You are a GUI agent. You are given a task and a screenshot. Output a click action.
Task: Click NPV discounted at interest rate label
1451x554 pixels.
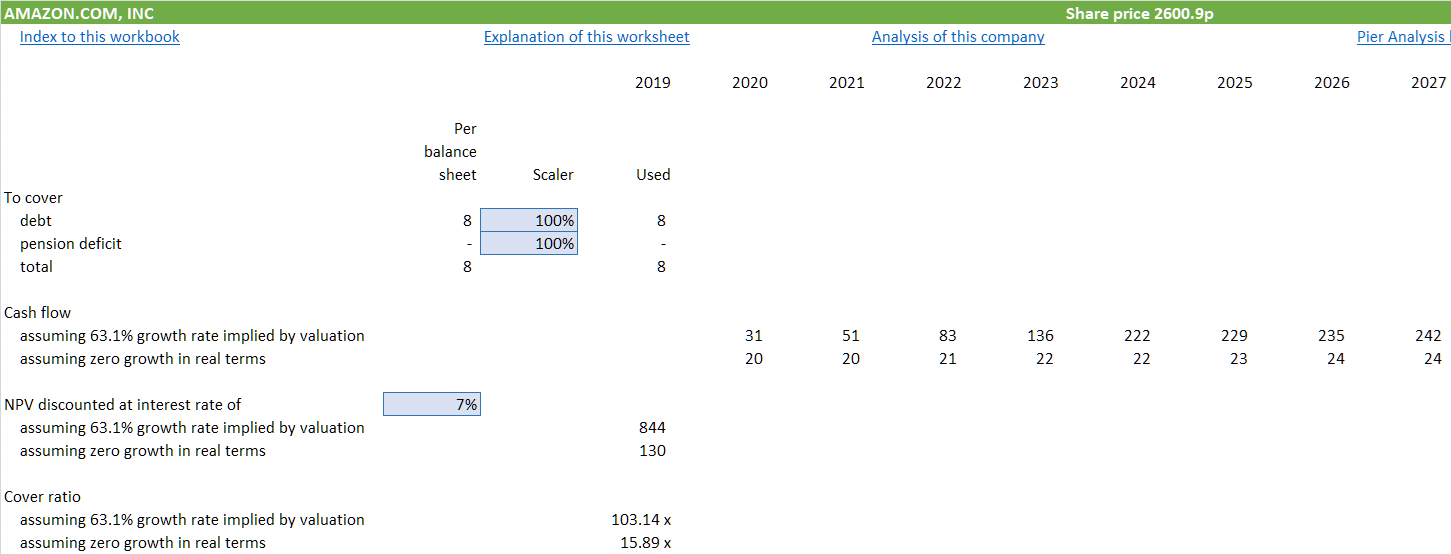coord(123,404)
